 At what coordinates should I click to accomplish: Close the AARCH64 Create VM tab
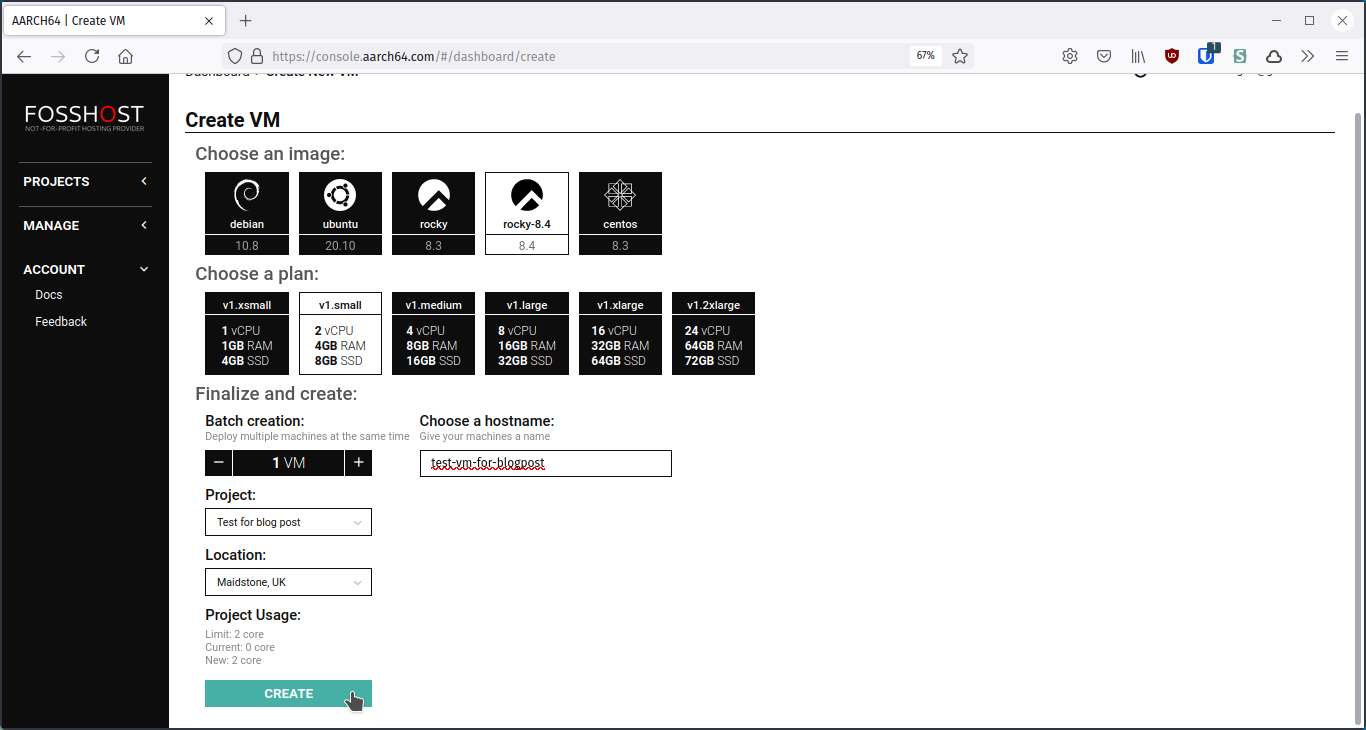[x=209, y=20]
